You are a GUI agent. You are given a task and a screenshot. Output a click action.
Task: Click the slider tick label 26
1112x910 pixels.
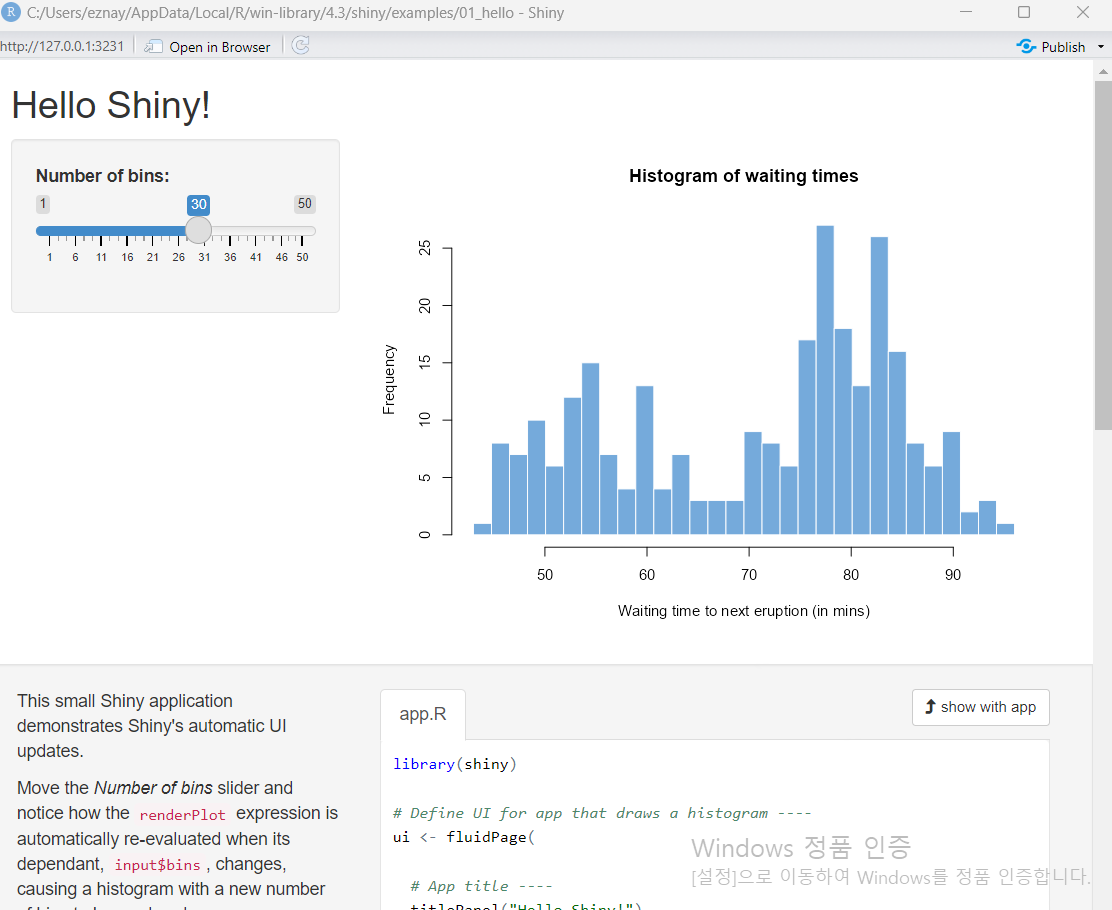click(179, 257)
